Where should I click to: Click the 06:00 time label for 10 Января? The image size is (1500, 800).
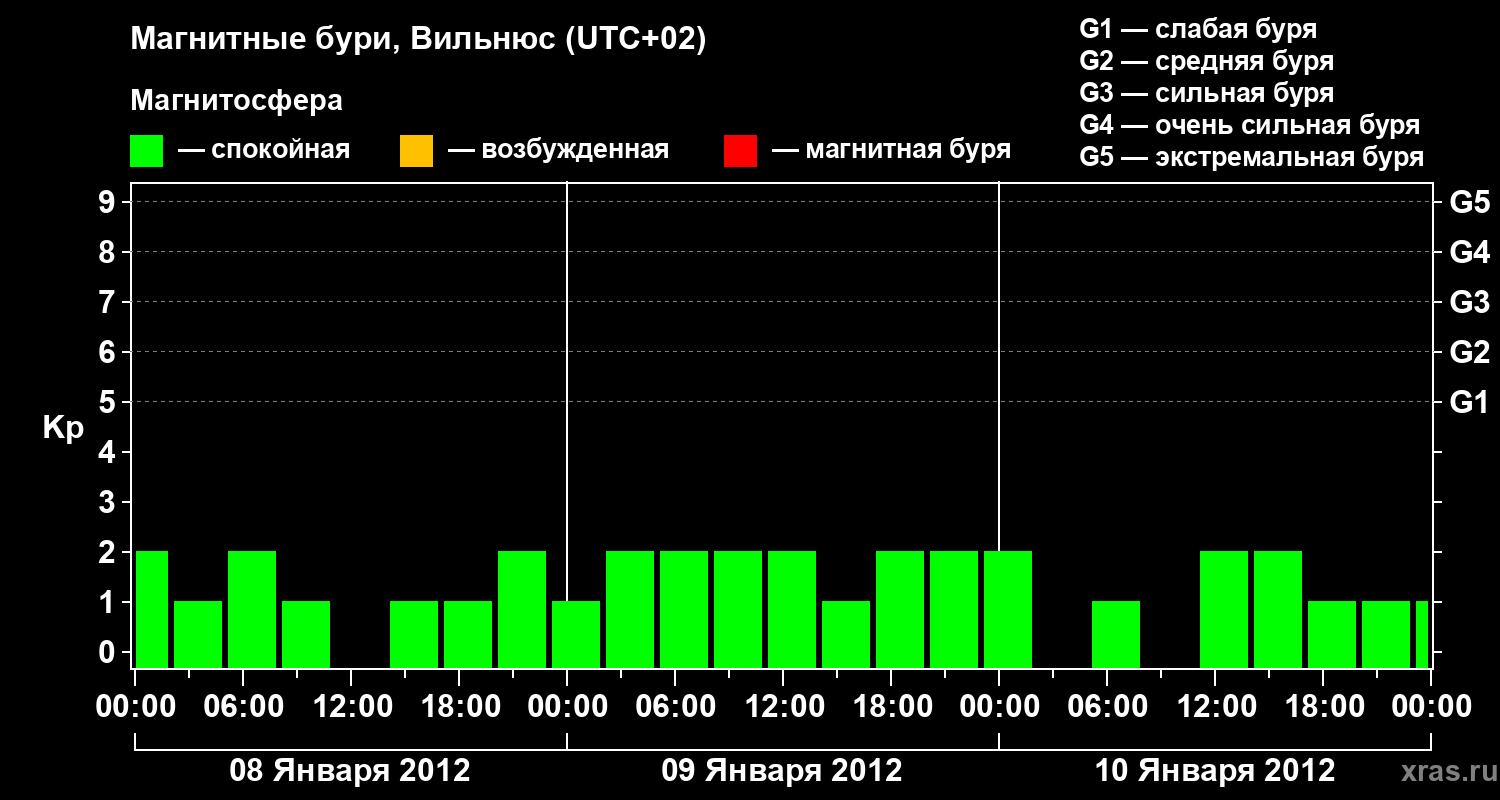pyautogui.click(x=1107, y=707)
